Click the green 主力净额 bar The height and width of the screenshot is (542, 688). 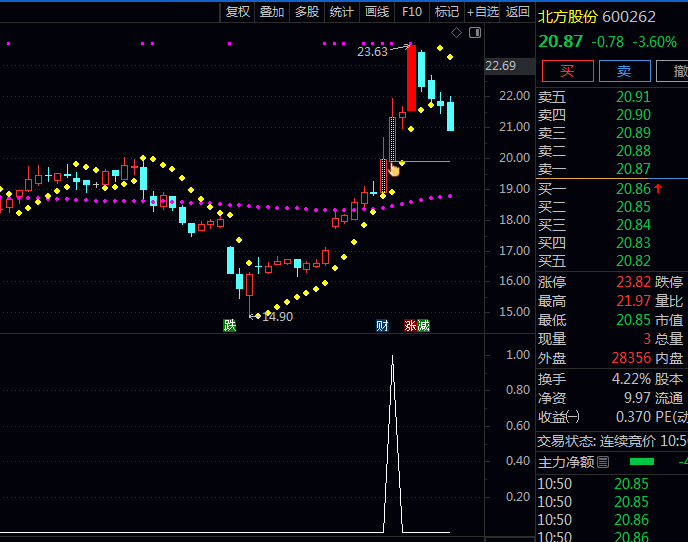(641, 462)
